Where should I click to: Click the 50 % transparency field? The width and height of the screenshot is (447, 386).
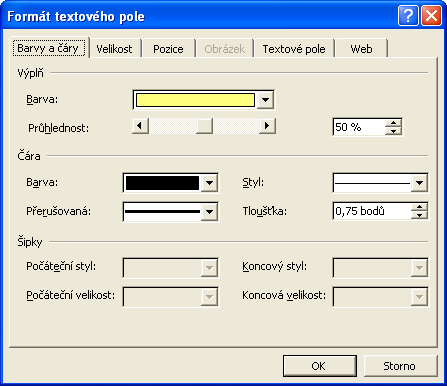pyautogui.click(x=359, y=127)
